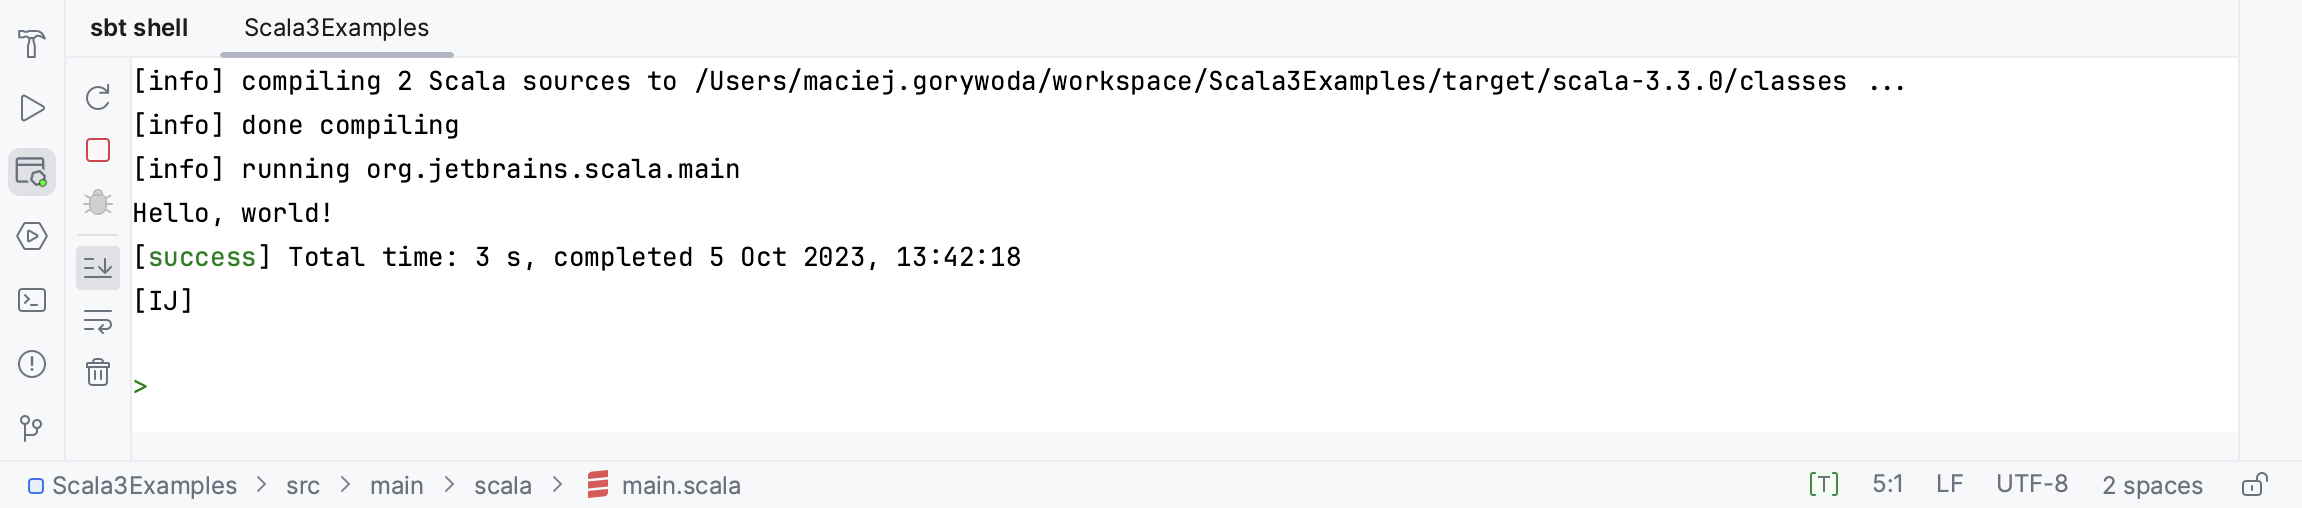Screen dimensions: 2302x508
Task: Toggle soft-wrap for console output
Action: pos(98,321)
